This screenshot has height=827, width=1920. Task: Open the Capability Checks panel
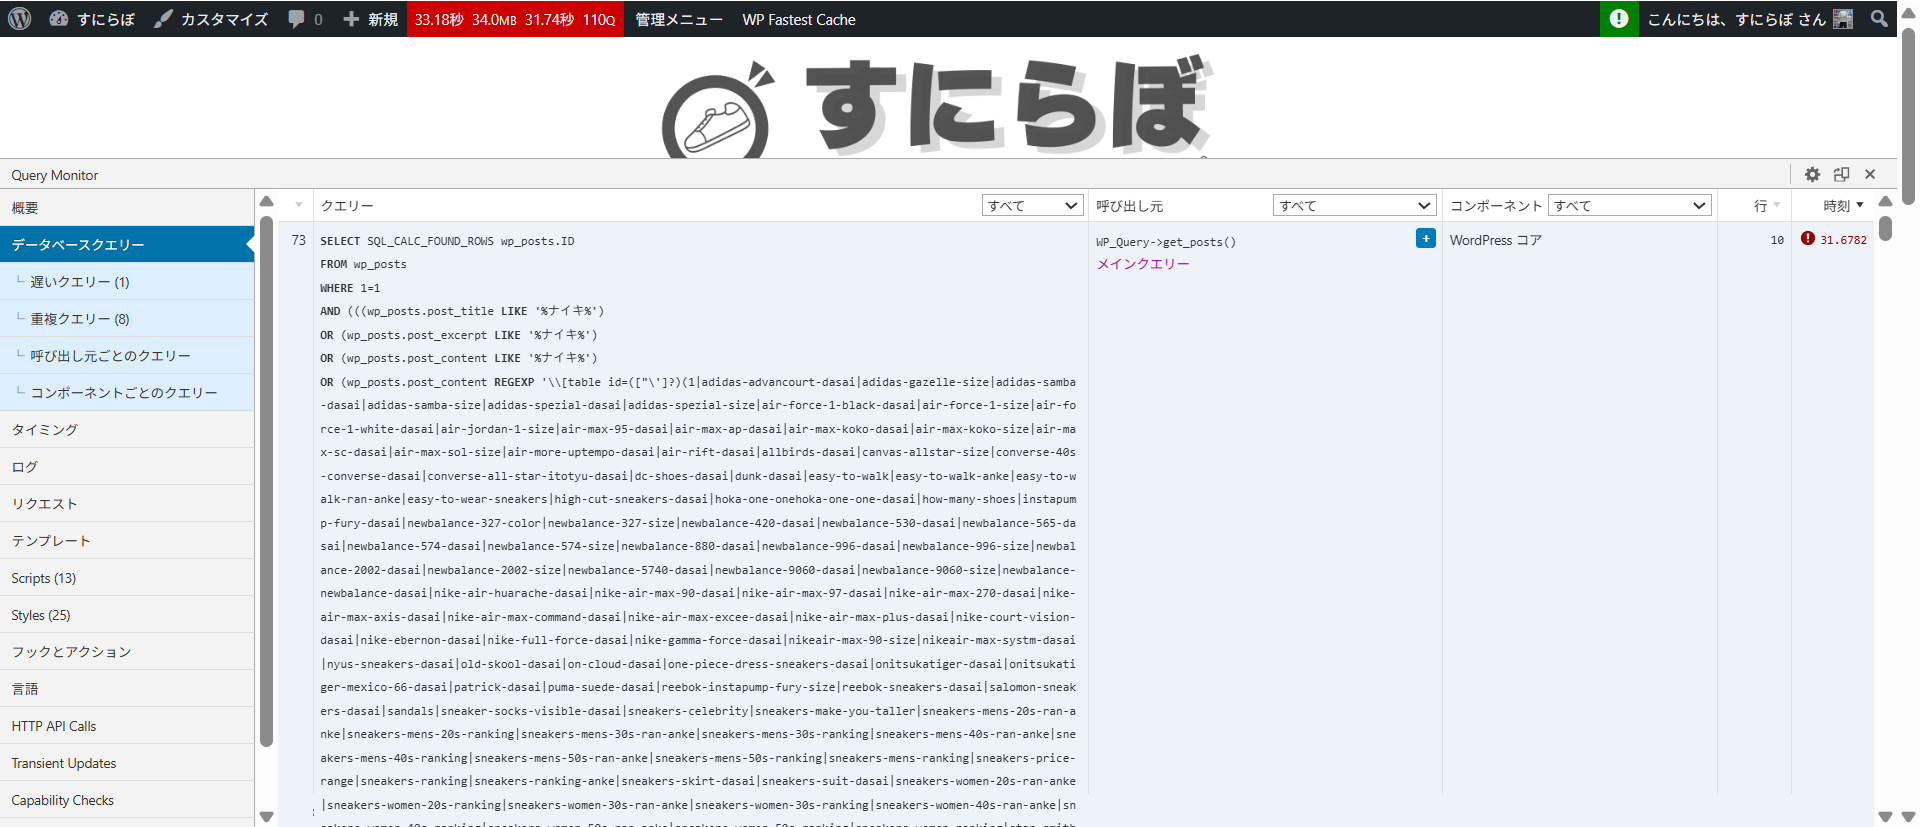pos(127,800)
